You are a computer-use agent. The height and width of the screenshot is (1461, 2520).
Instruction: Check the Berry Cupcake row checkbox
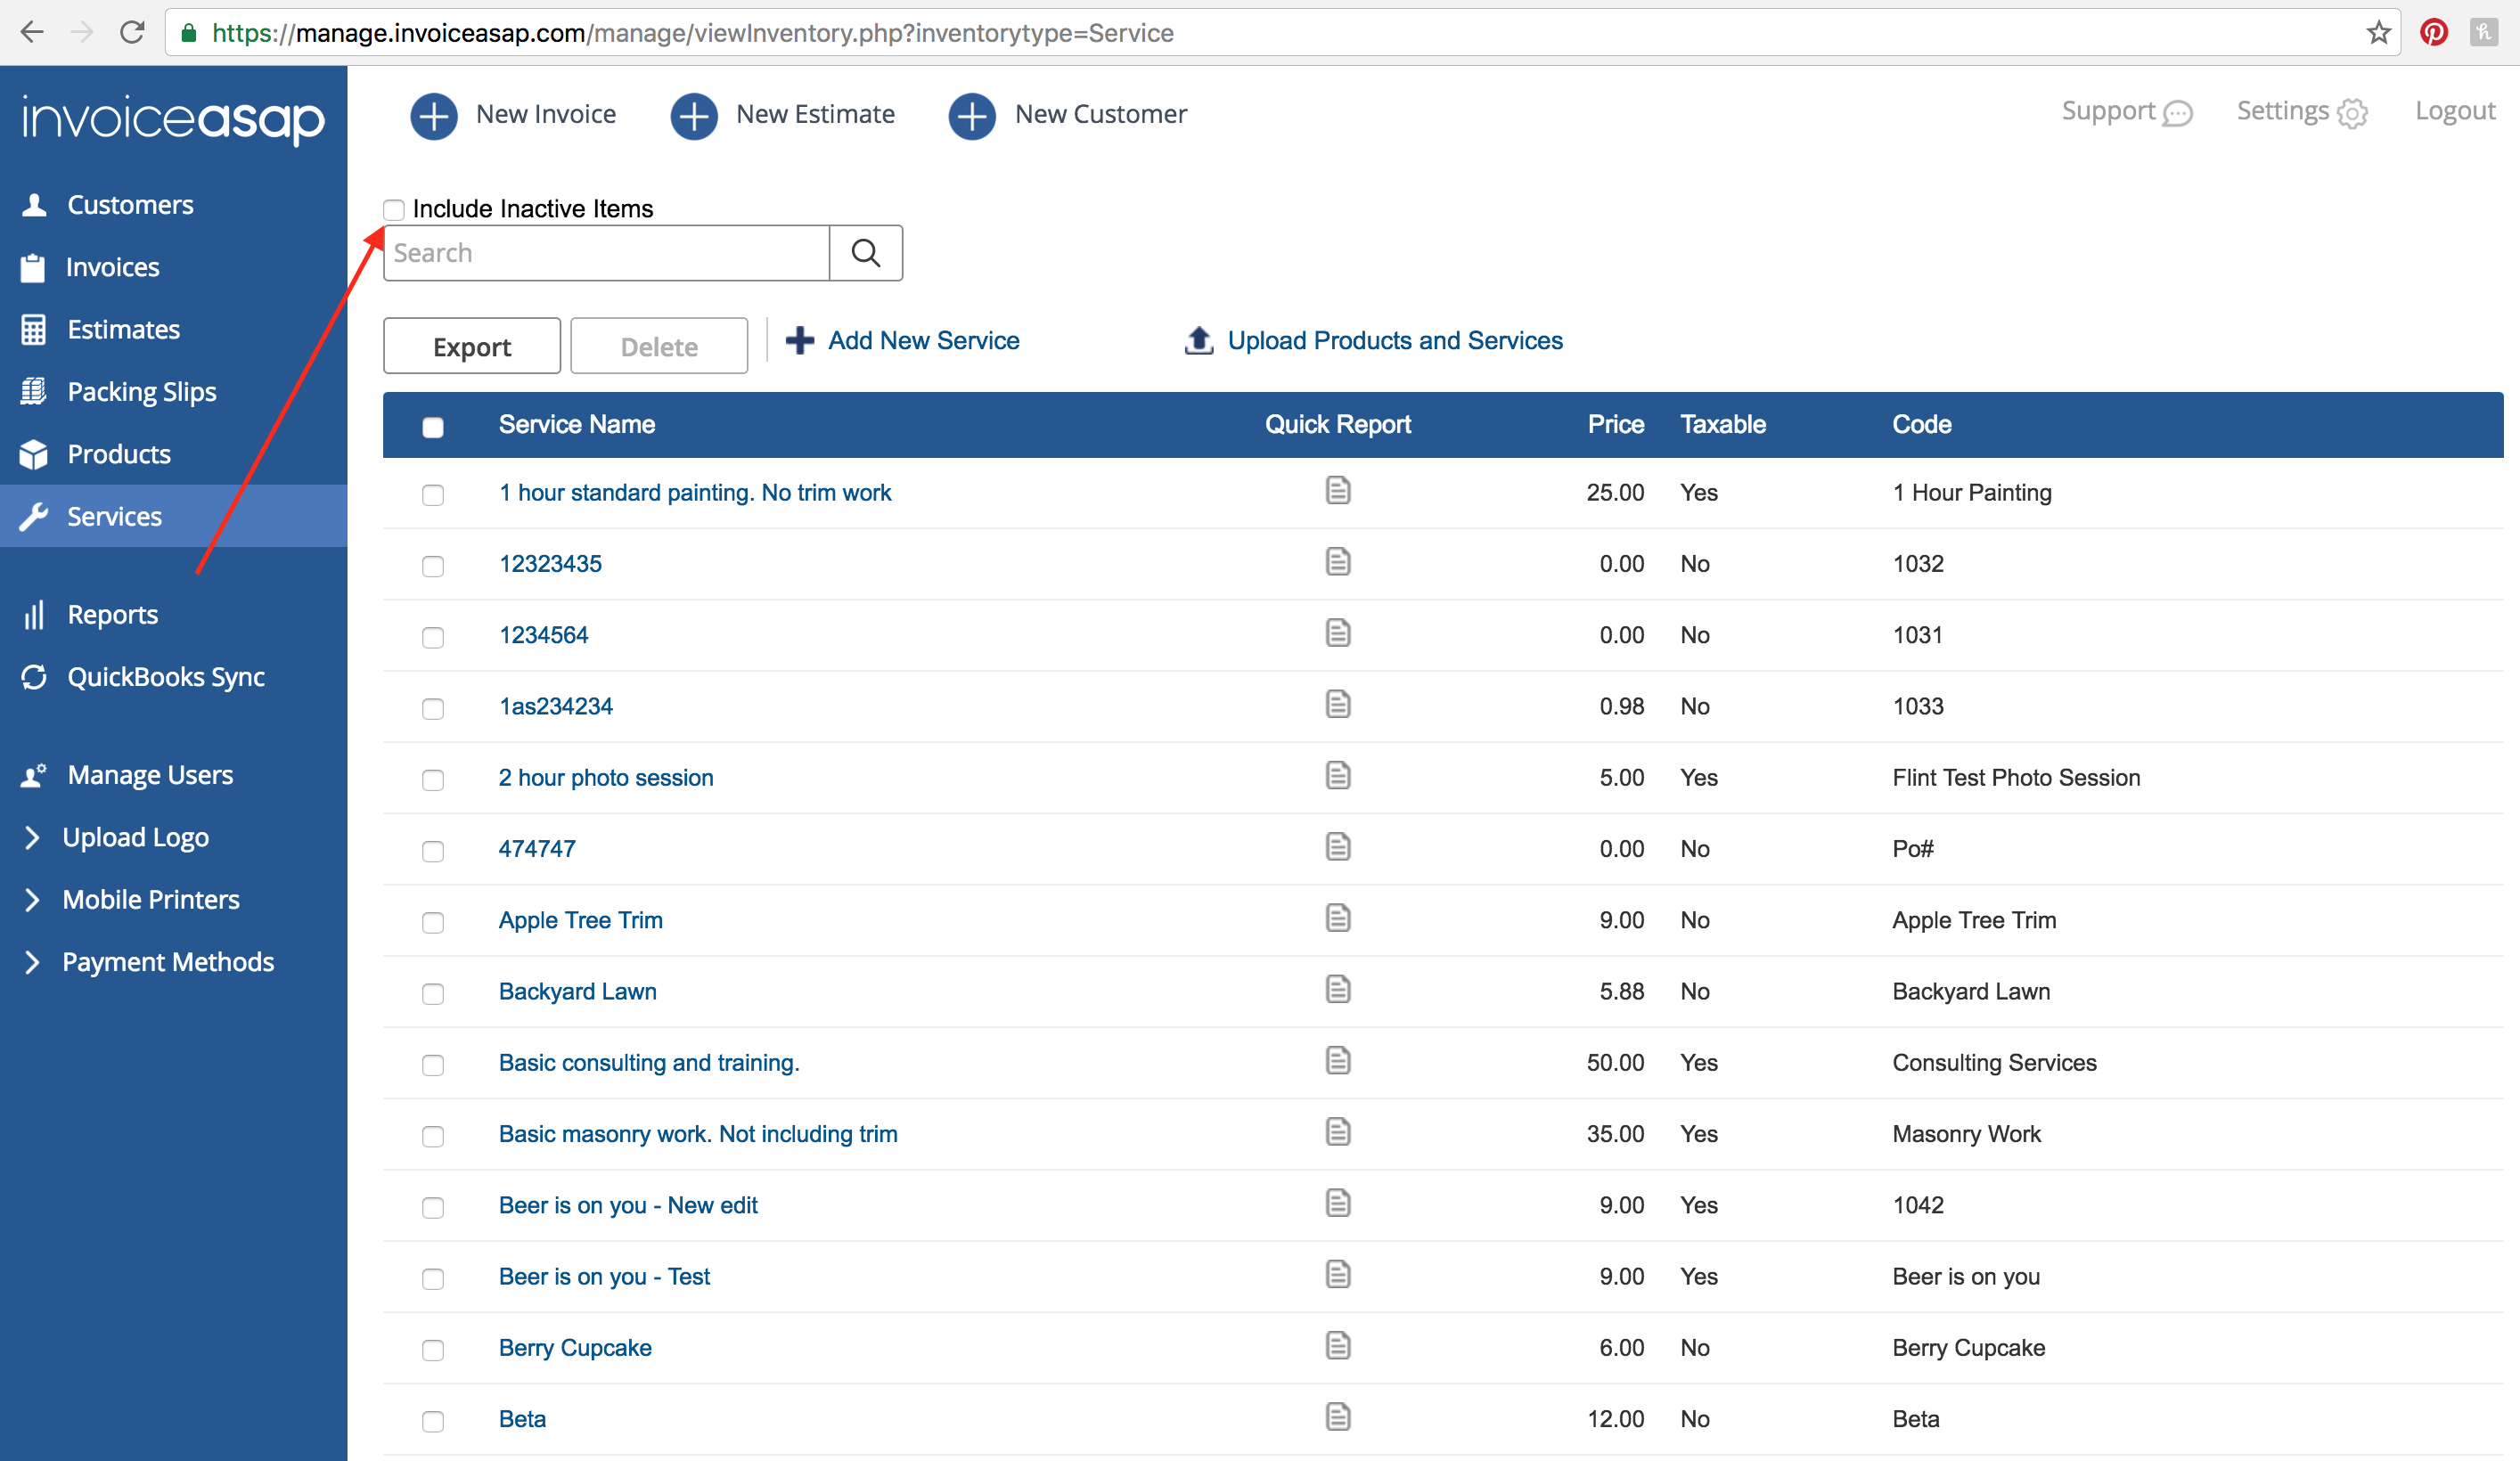click(x=433, y=1350)
